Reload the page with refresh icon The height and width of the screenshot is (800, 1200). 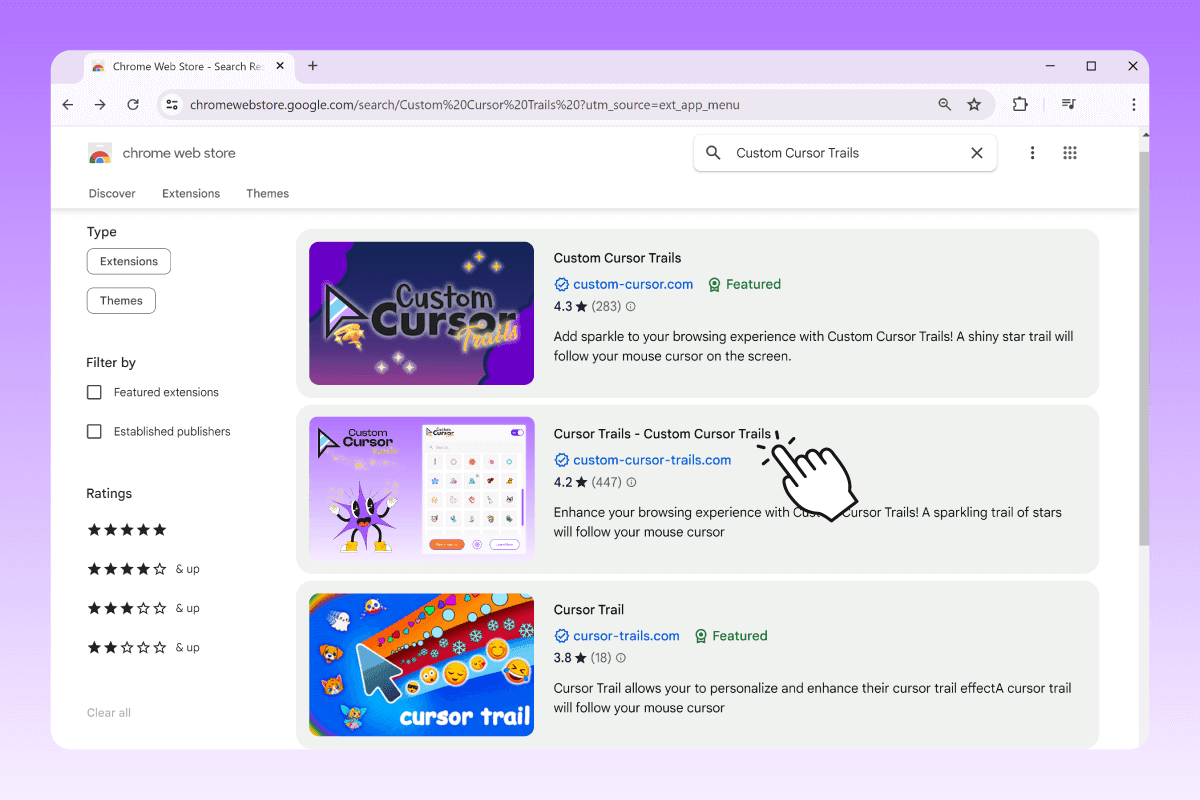click(133, 104)
